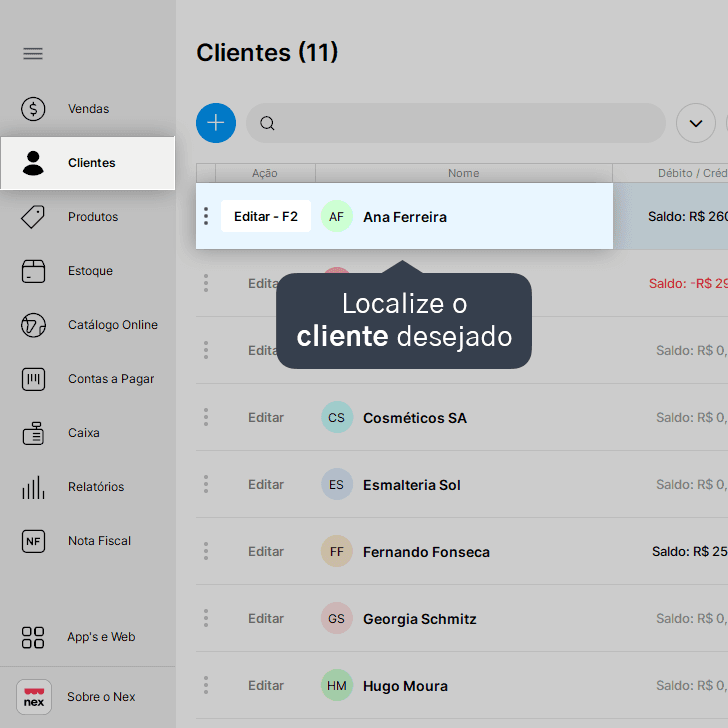728x728 pixels.
Task: Click Editar for Hugo Moura
Action: coord(266,685)
